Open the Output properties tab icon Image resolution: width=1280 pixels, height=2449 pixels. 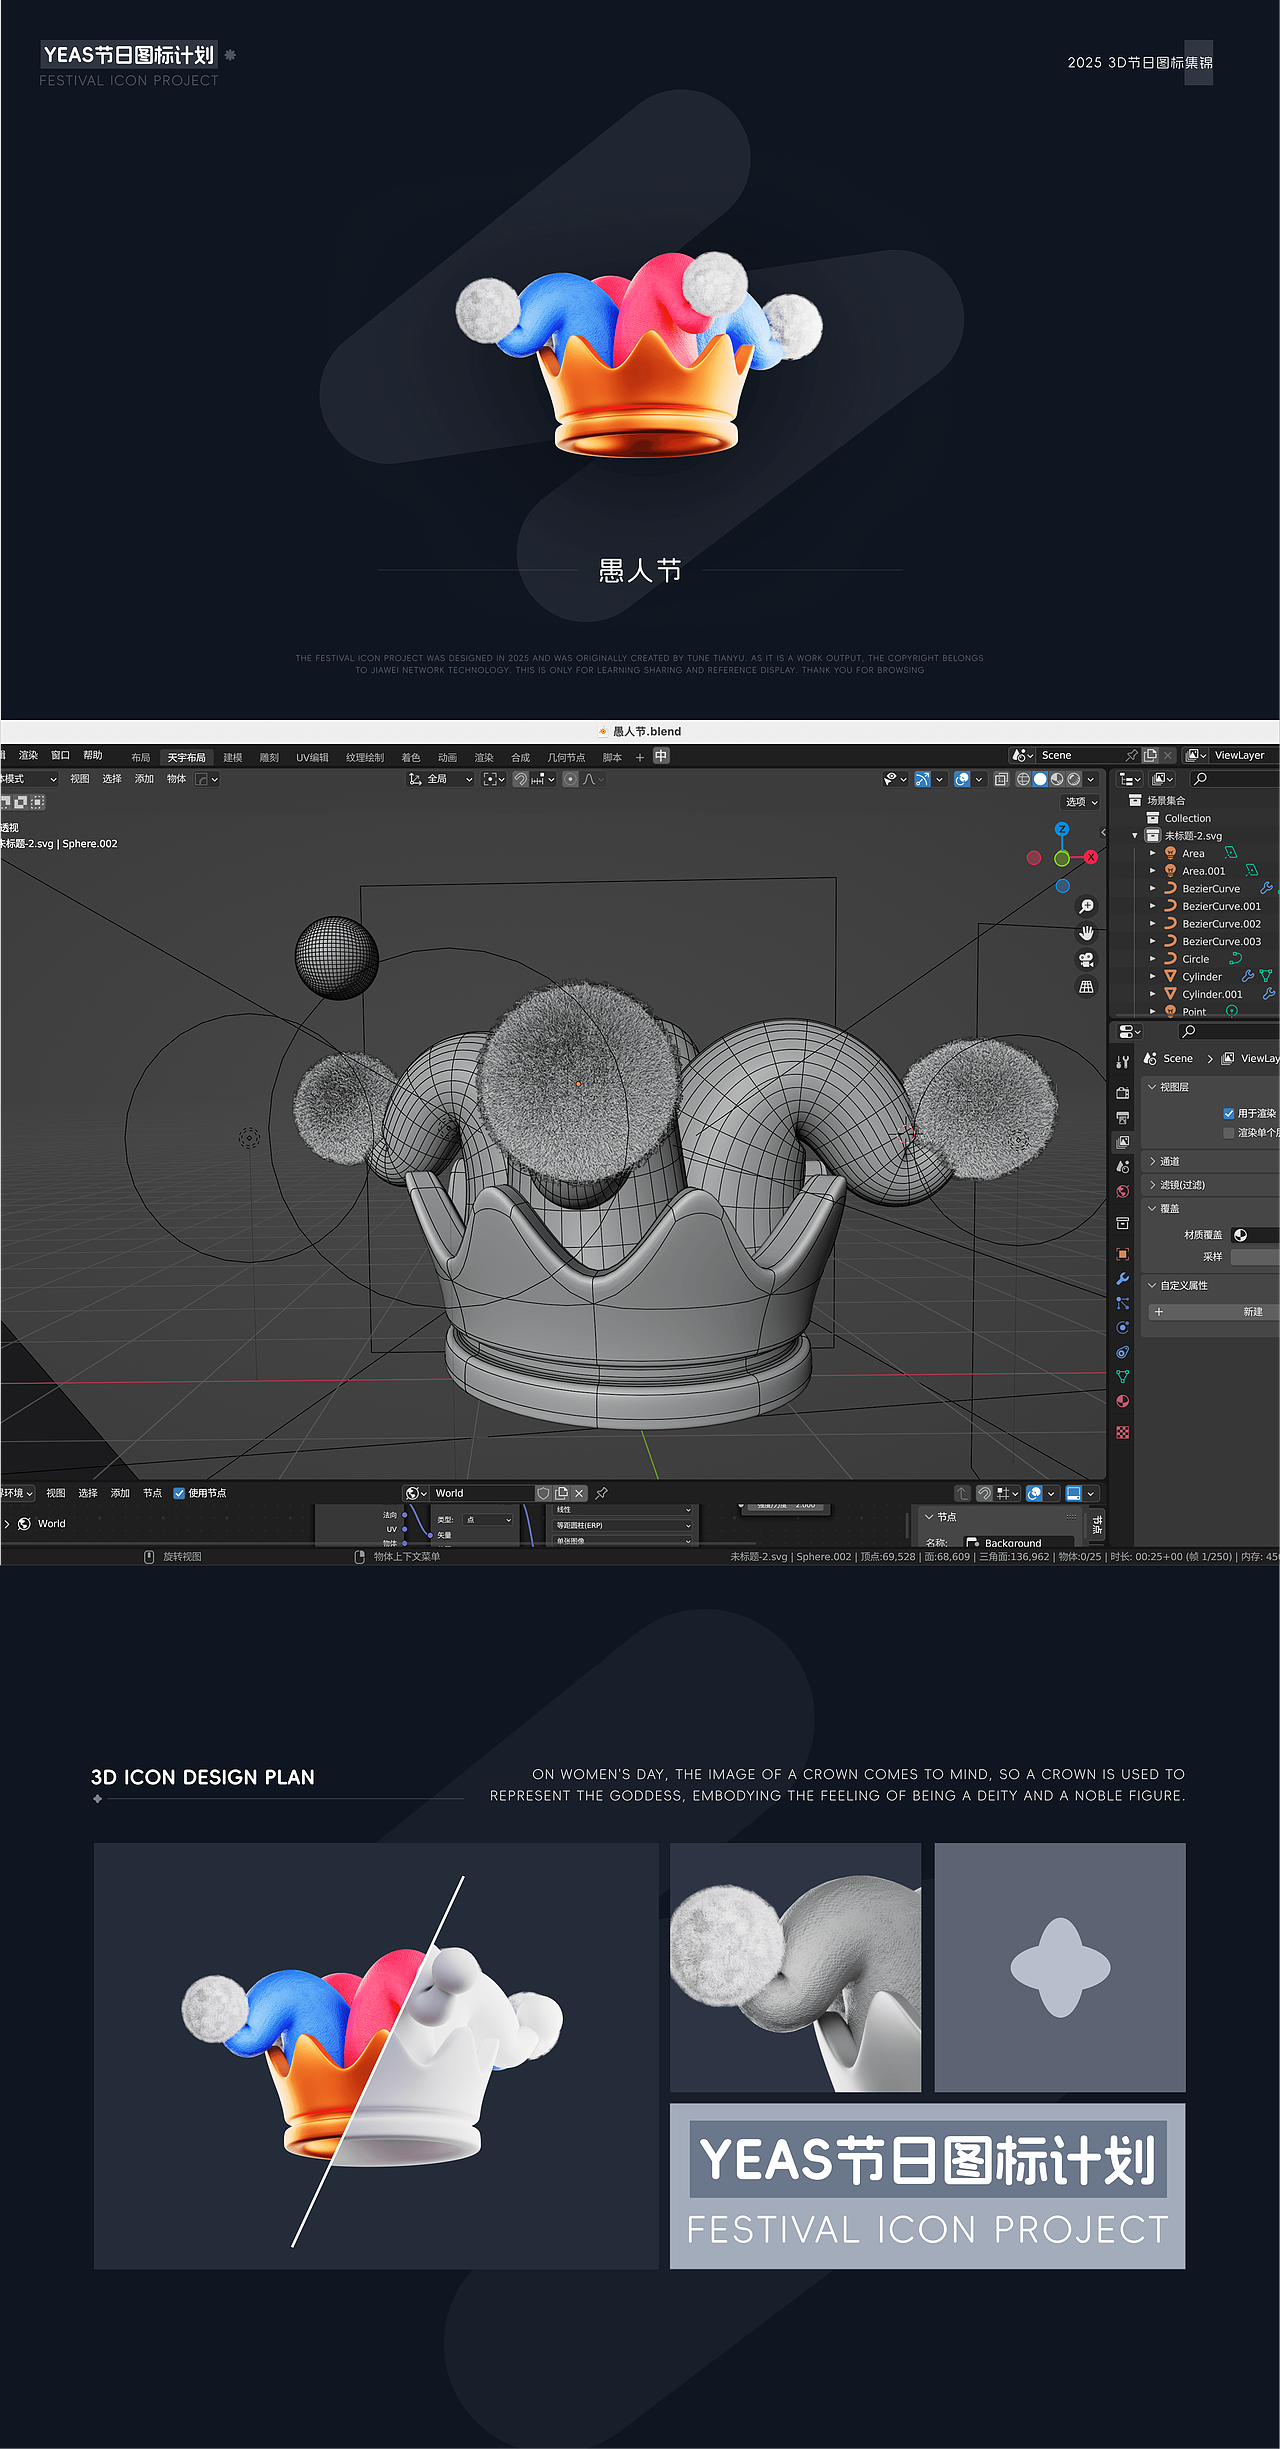1123,1118
